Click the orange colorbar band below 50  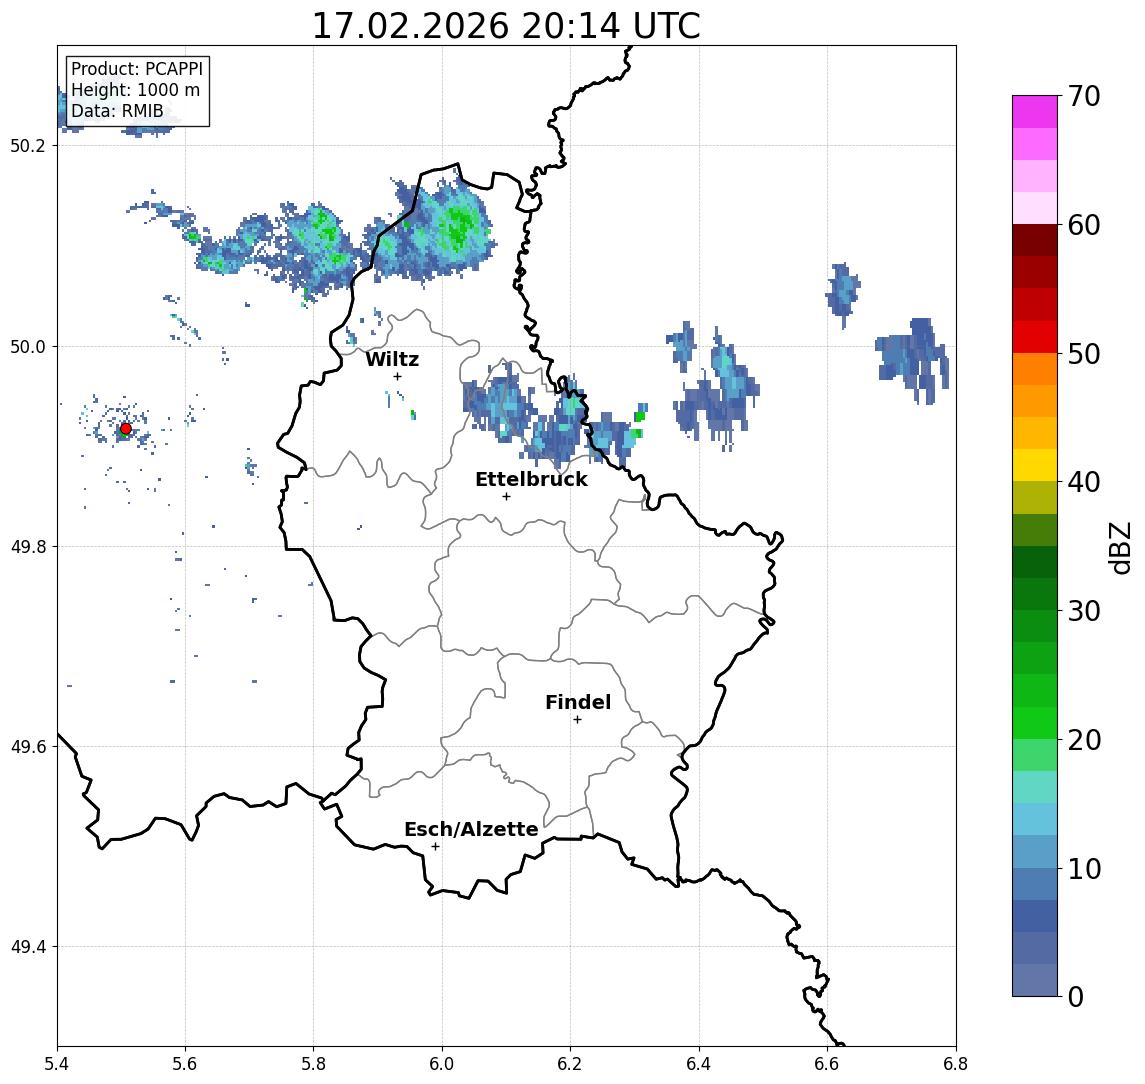1035,369
